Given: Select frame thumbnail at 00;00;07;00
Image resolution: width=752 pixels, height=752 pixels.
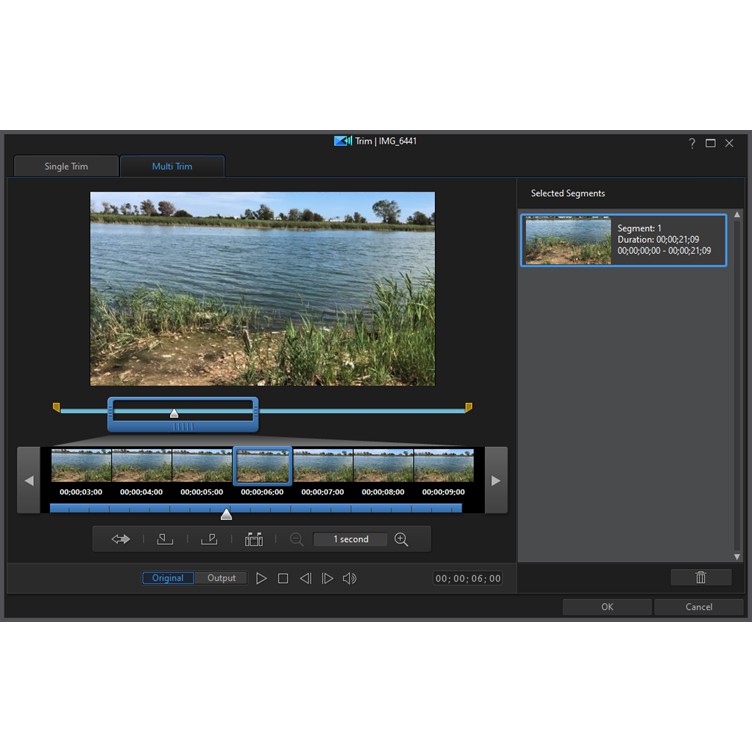Looking at the screenshot, I should coord(323,465).
